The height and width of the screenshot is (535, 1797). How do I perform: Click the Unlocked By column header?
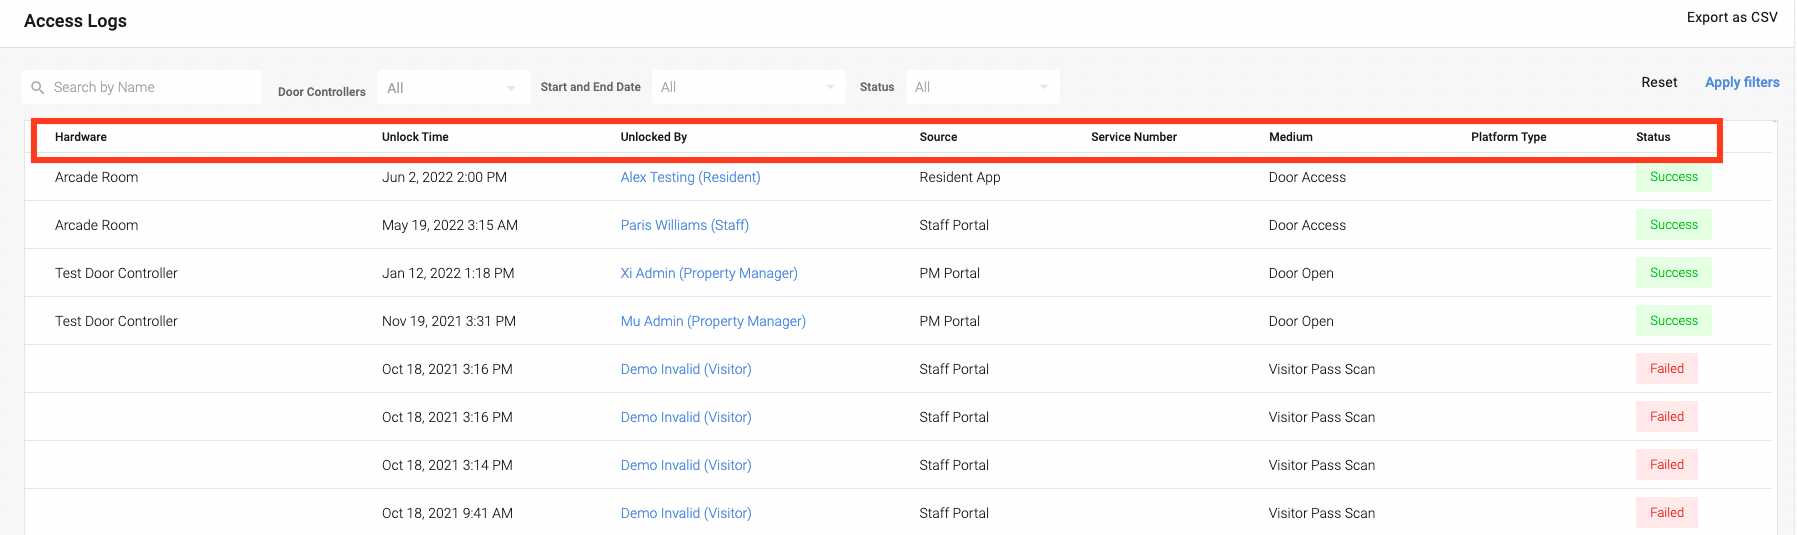point(654,138)
